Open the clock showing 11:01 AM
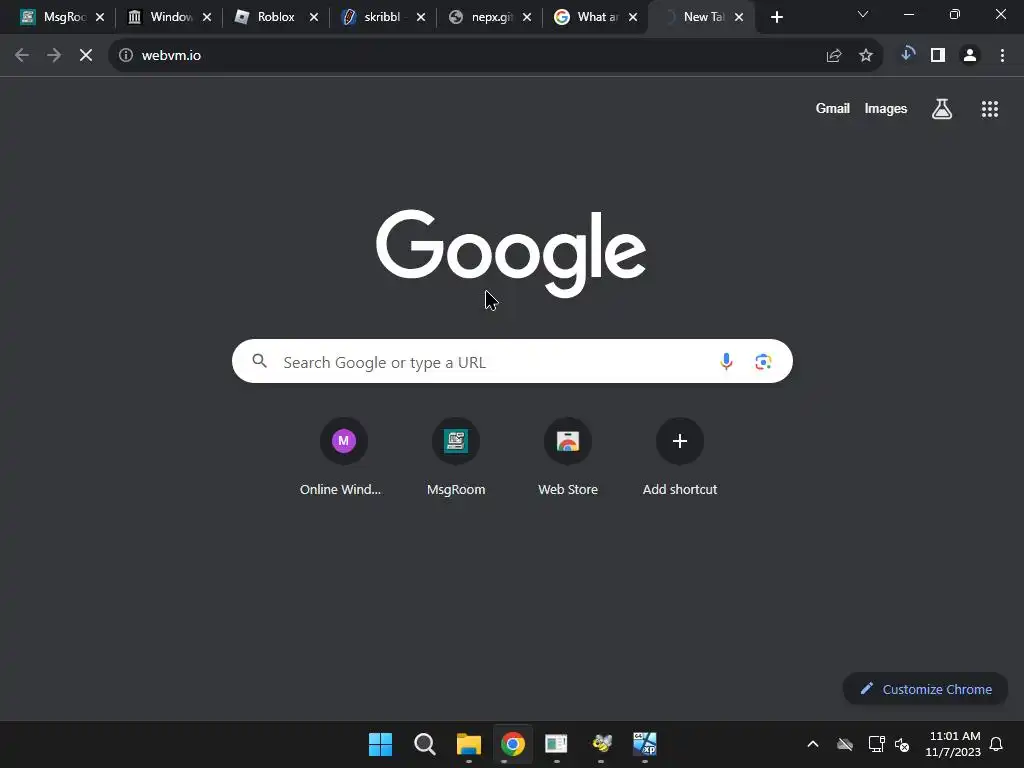Screen dimensions: 1024x768 pos(953,744)
